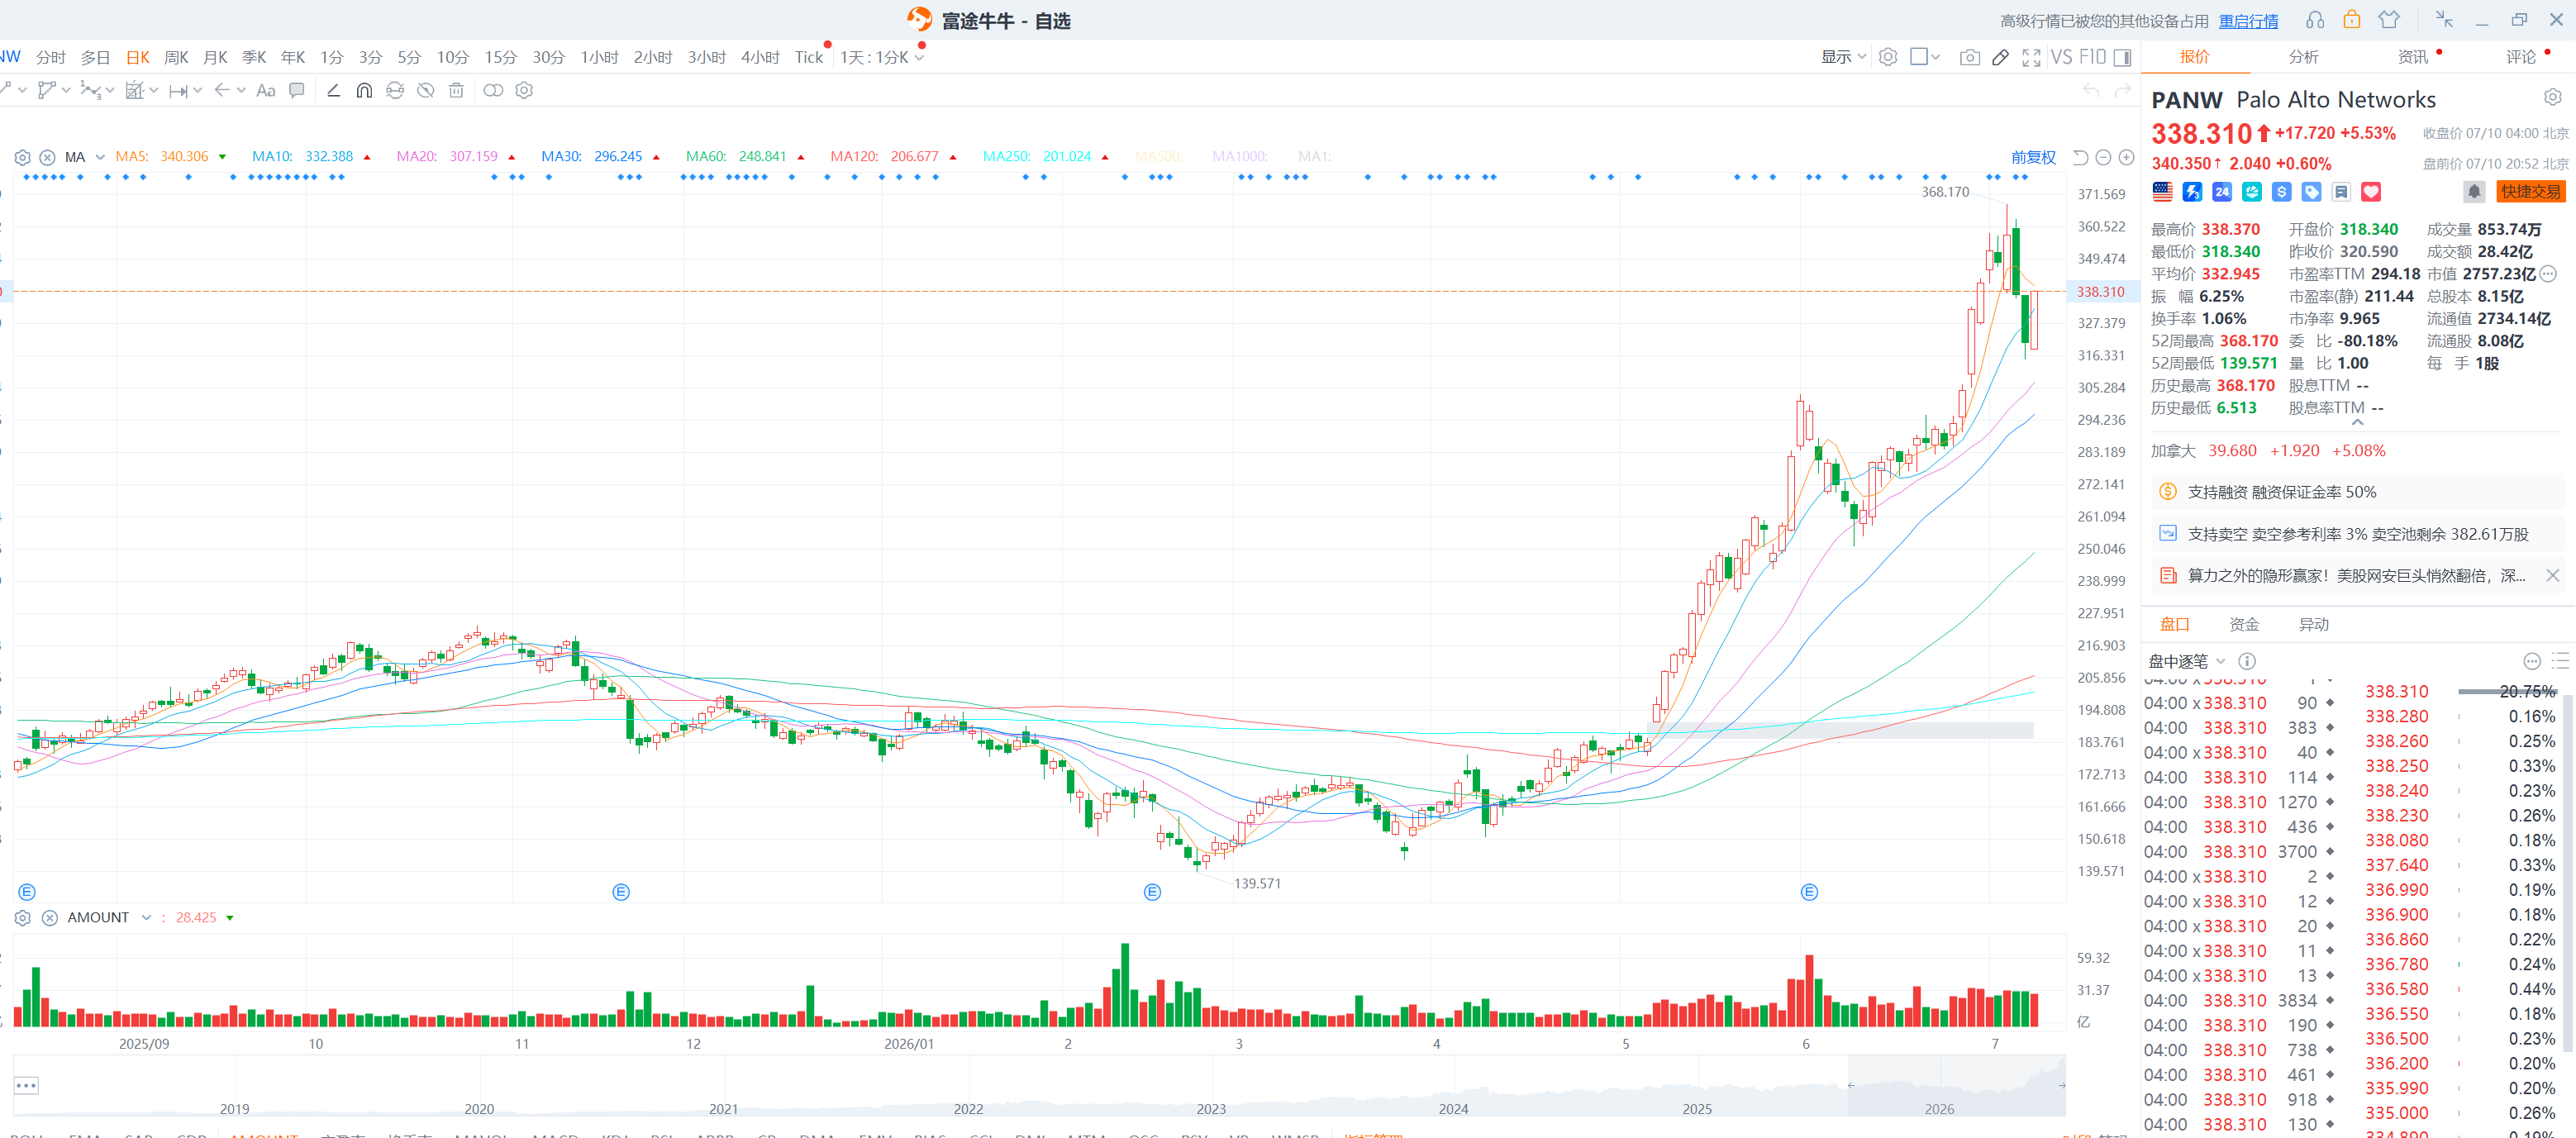2576x1138 pixels.
Task: Open customer service headphones icon
Action: click(2315, 20)
